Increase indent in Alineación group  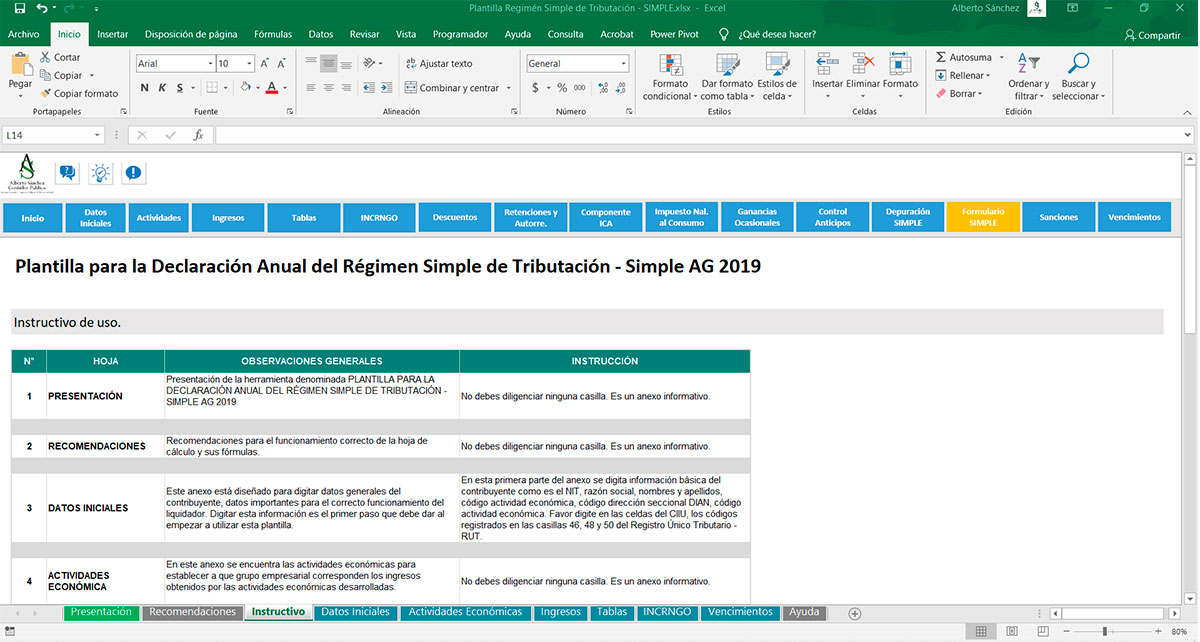[385, 88]
